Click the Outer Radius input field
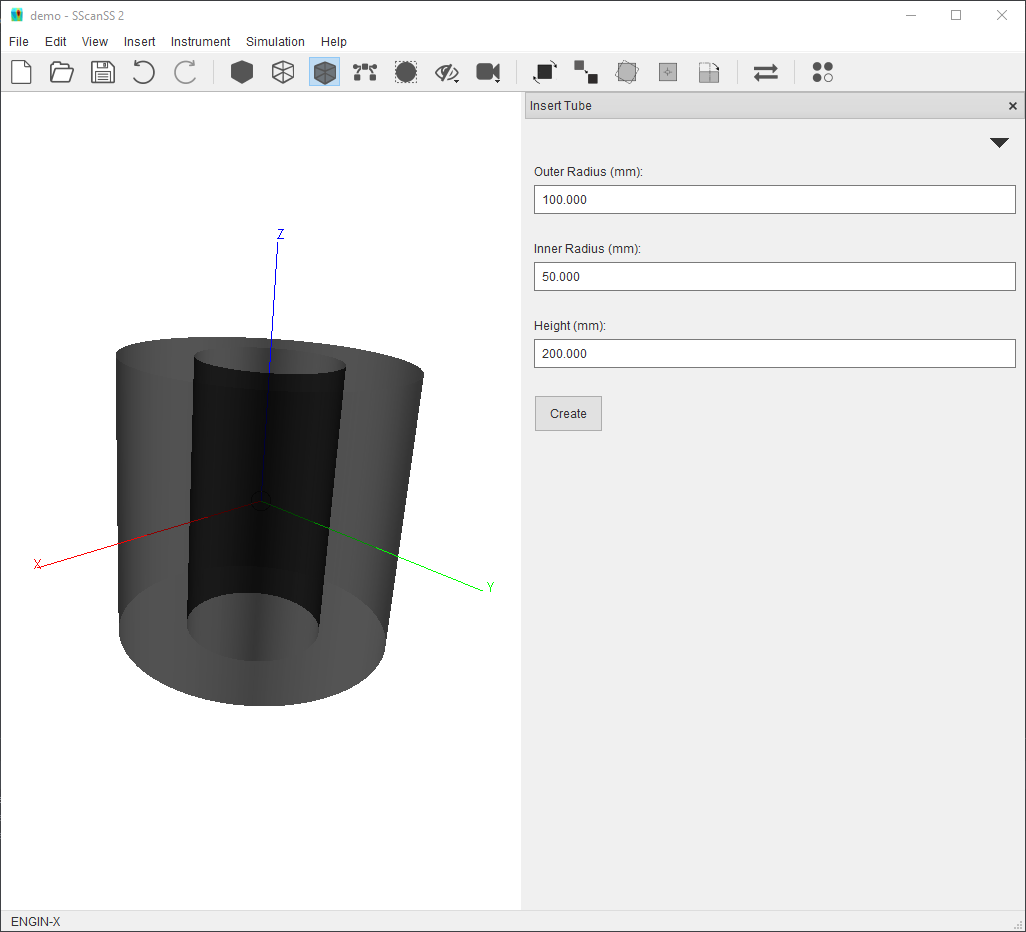 tap(774, 200)
